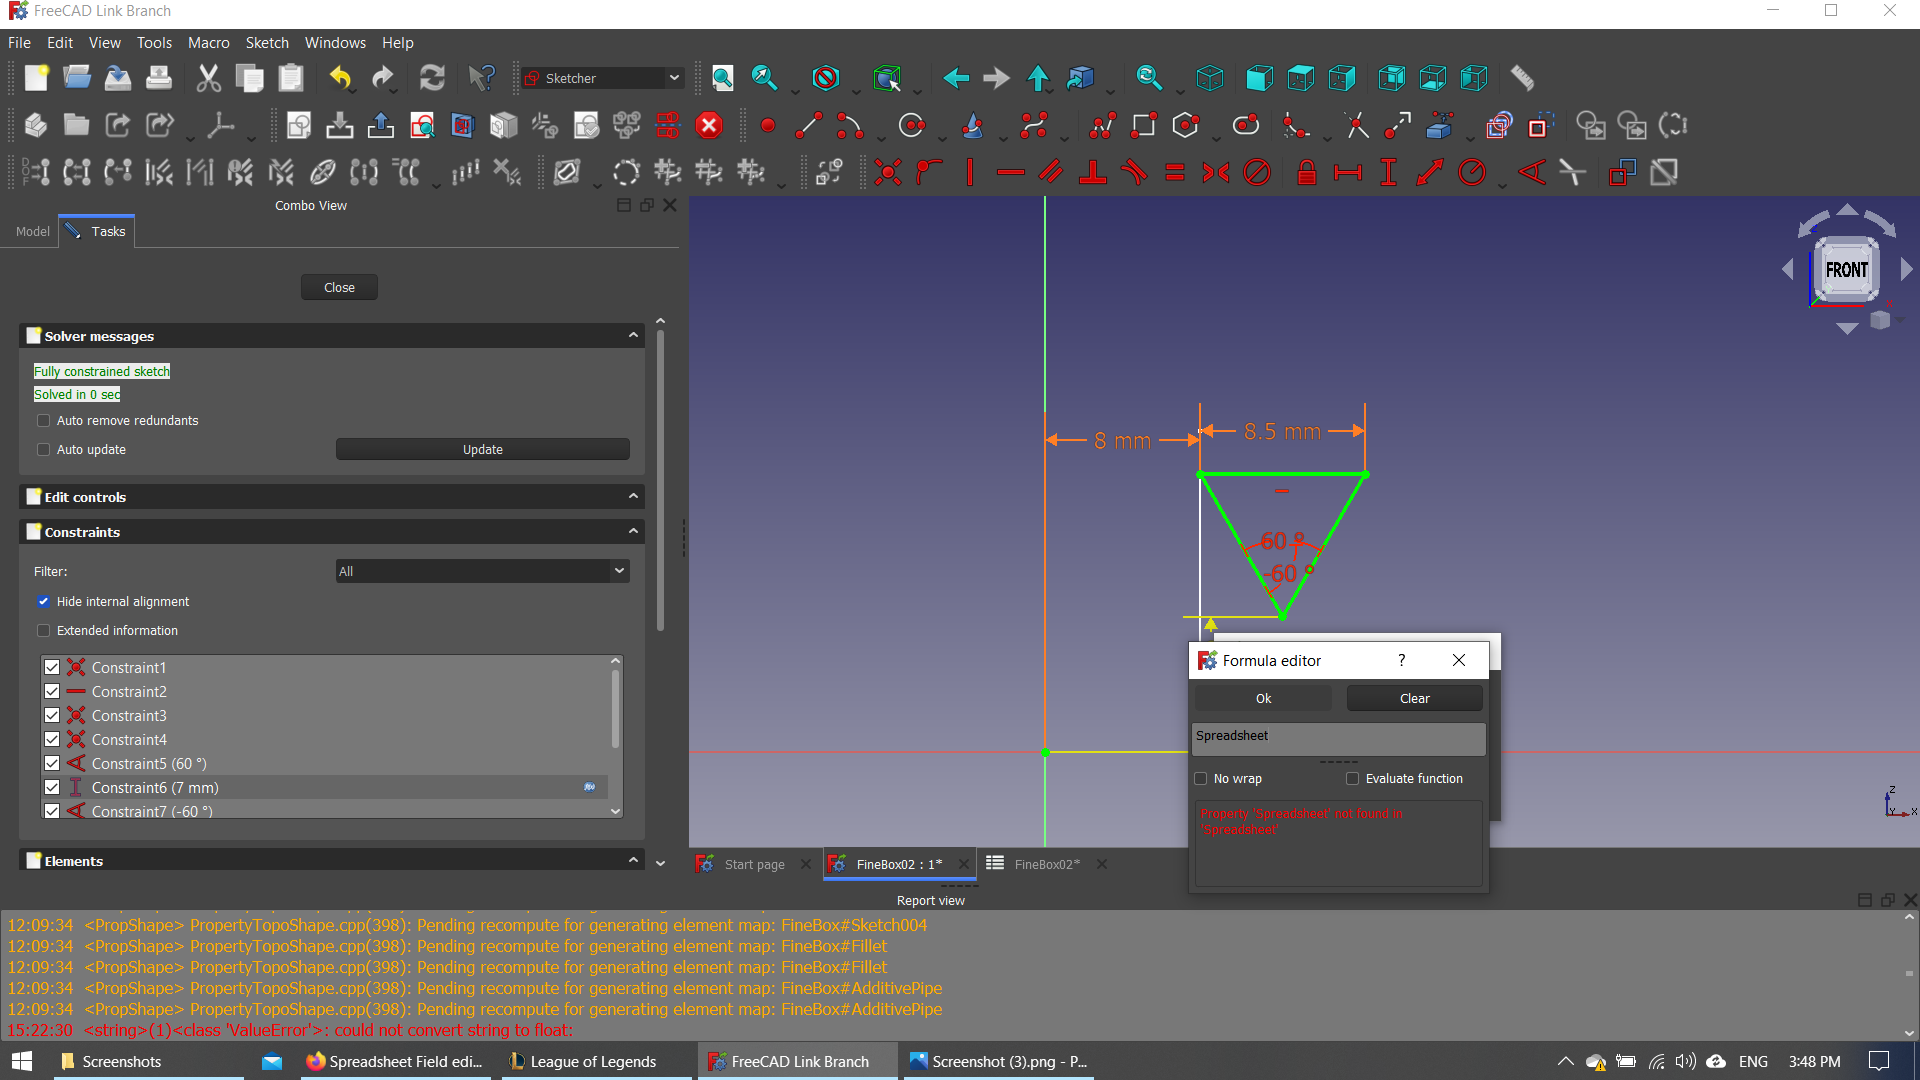Apply a horizontal constraint
The image size is (1920, 1080).
pos(1010,172)
